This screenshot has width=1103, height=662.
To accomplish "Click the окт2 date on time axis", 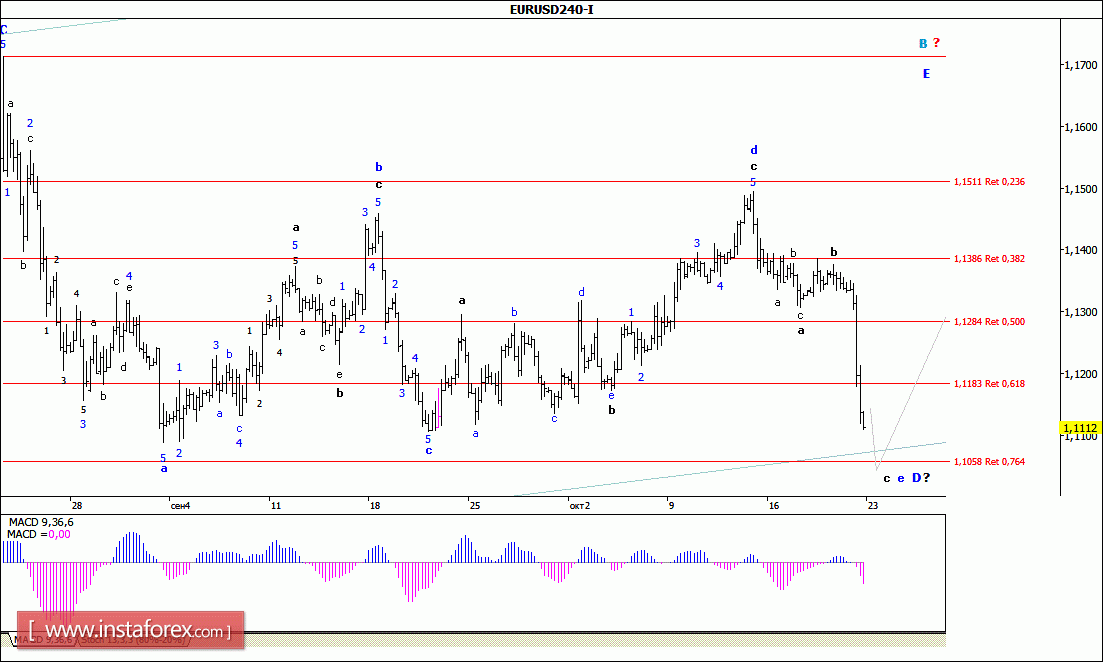I will pyautogui.click(x=579, y=505).
